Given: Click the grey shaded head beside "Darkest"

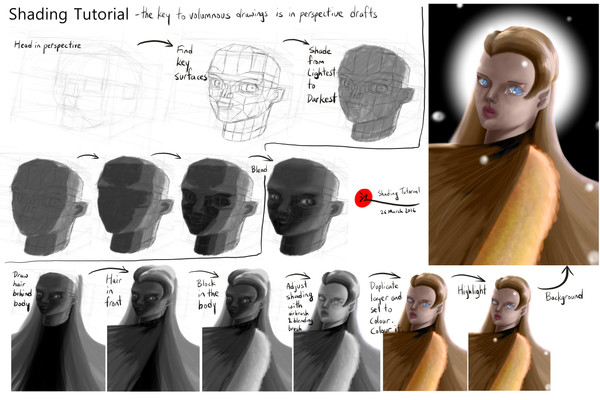Looking at the screenshot, I should [375, 93].
